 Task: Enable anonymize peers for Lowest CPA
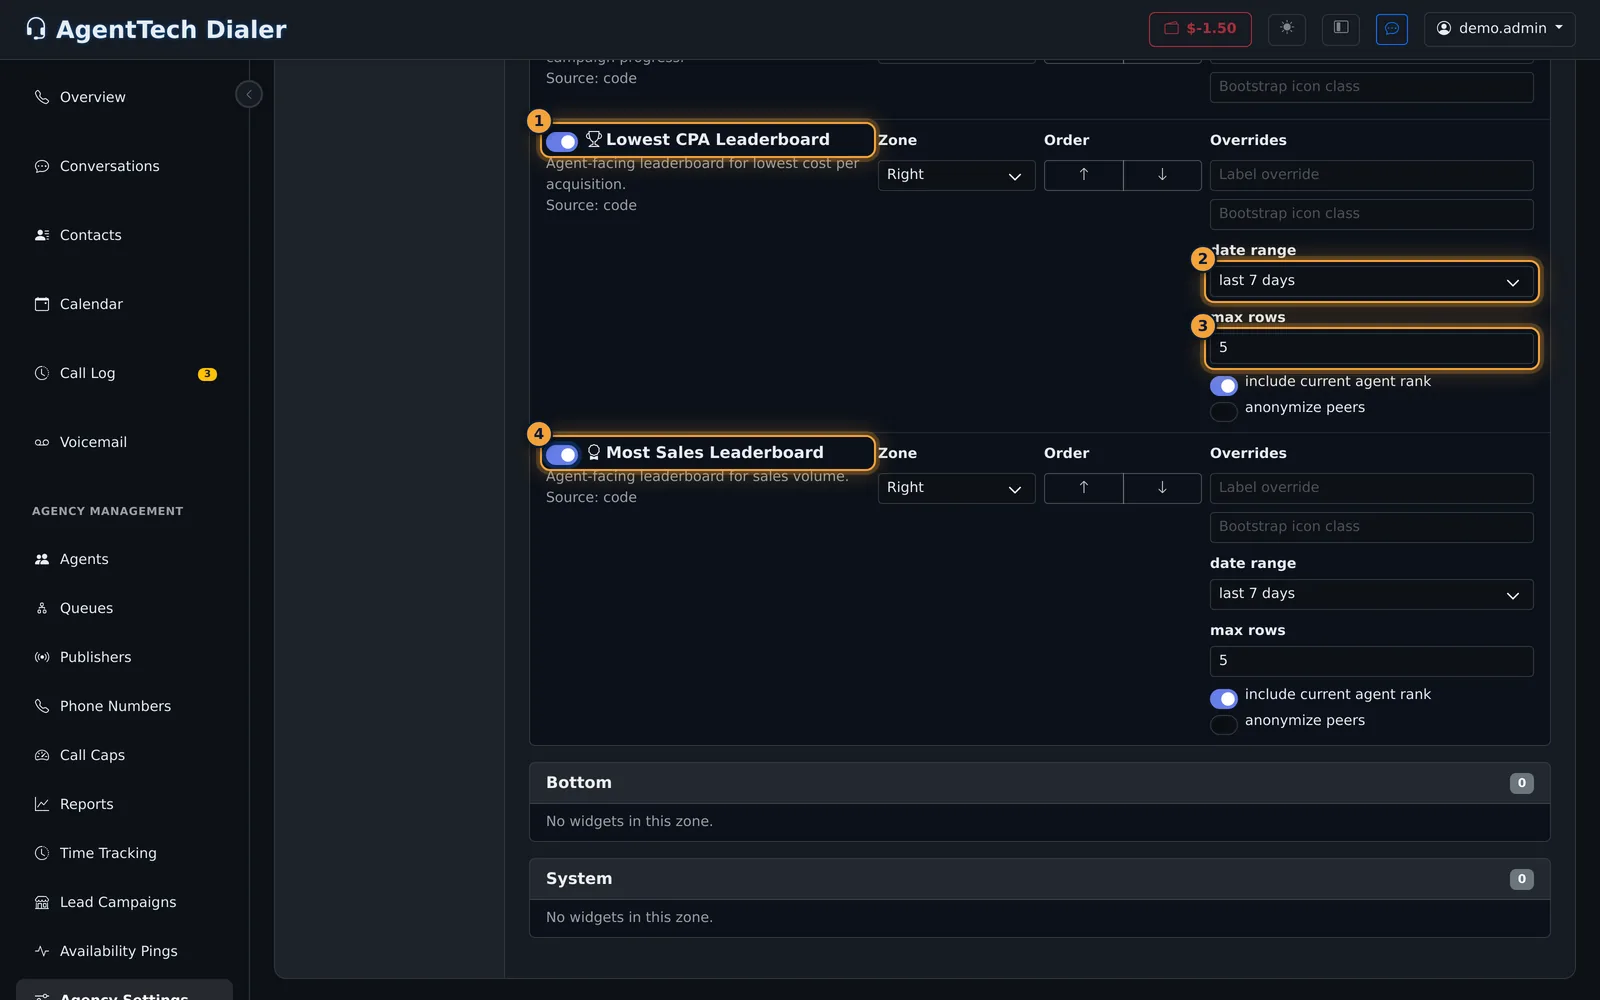[x=1224, y=411]
